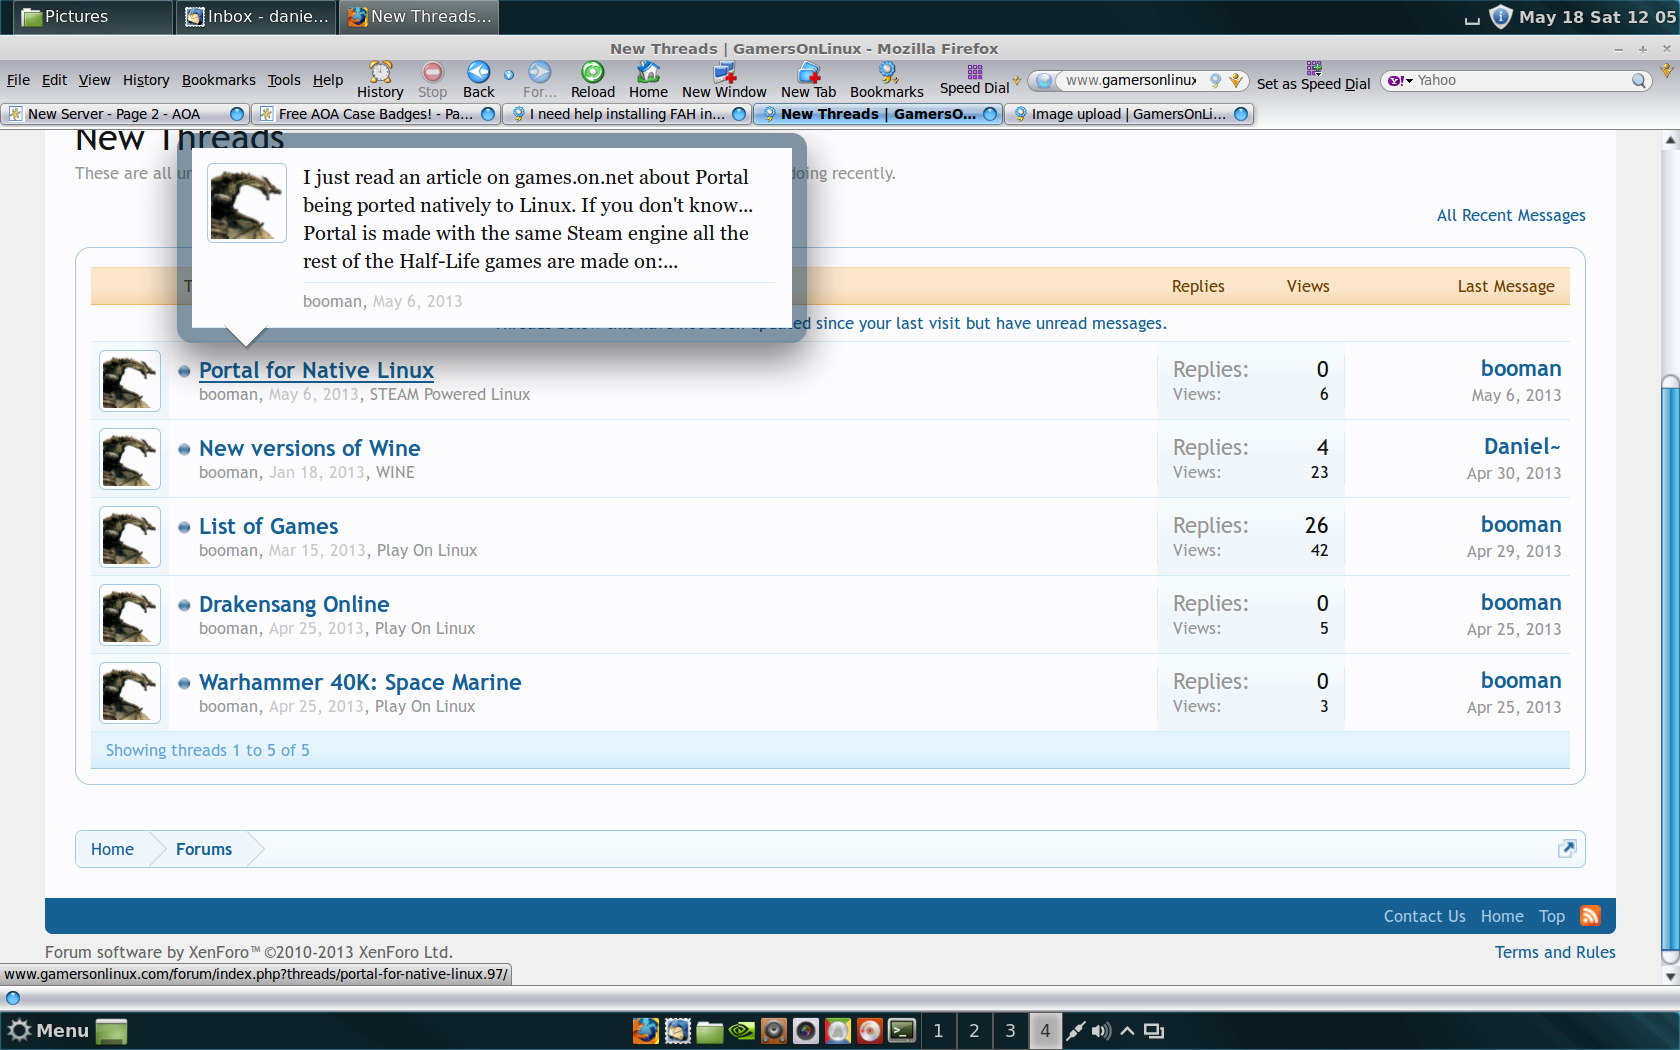
Task: Click the open-in-new-window icon in breadcrumb bar
Action: pyautogui.click(x=1567, y=848)
